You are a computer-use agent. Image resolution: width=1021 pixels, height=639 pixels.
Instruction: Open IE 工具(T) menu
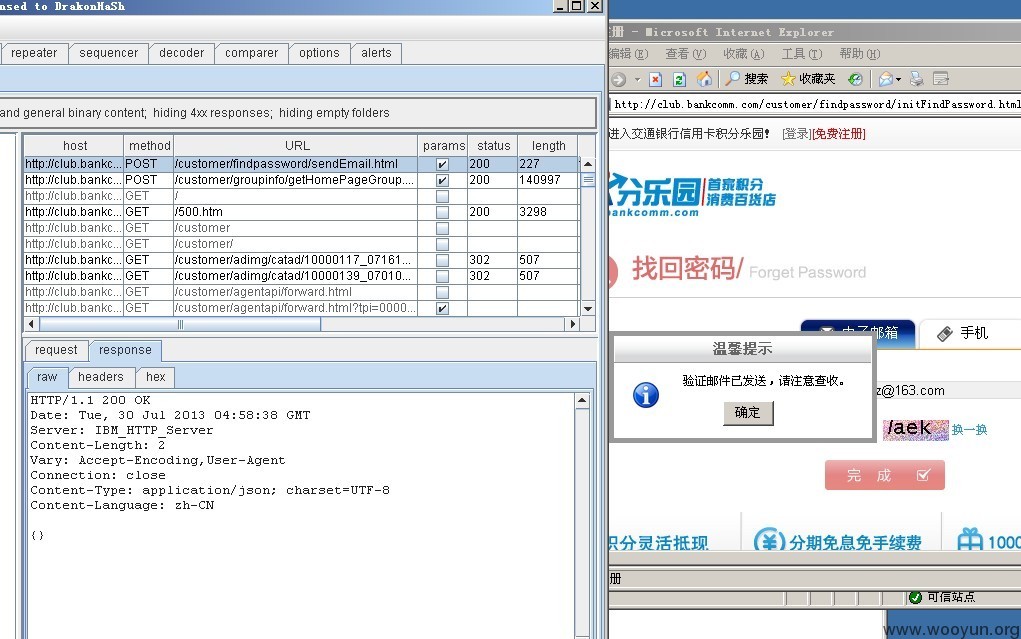[x=802, y=54]
